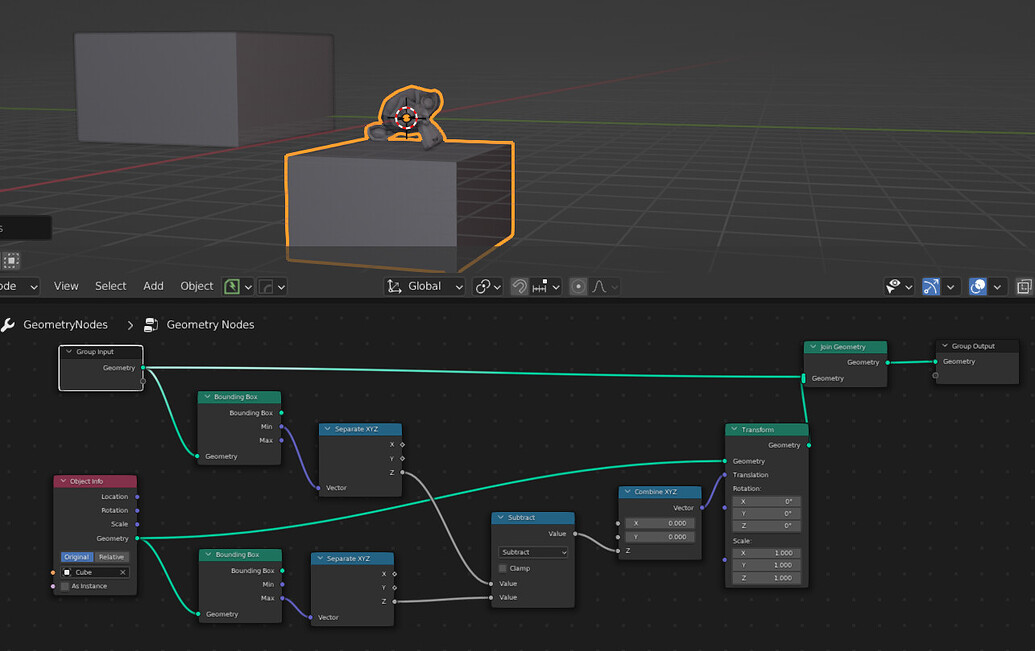Collapse the Join Geometry node
1035x651 pixels.
point(813,346)
